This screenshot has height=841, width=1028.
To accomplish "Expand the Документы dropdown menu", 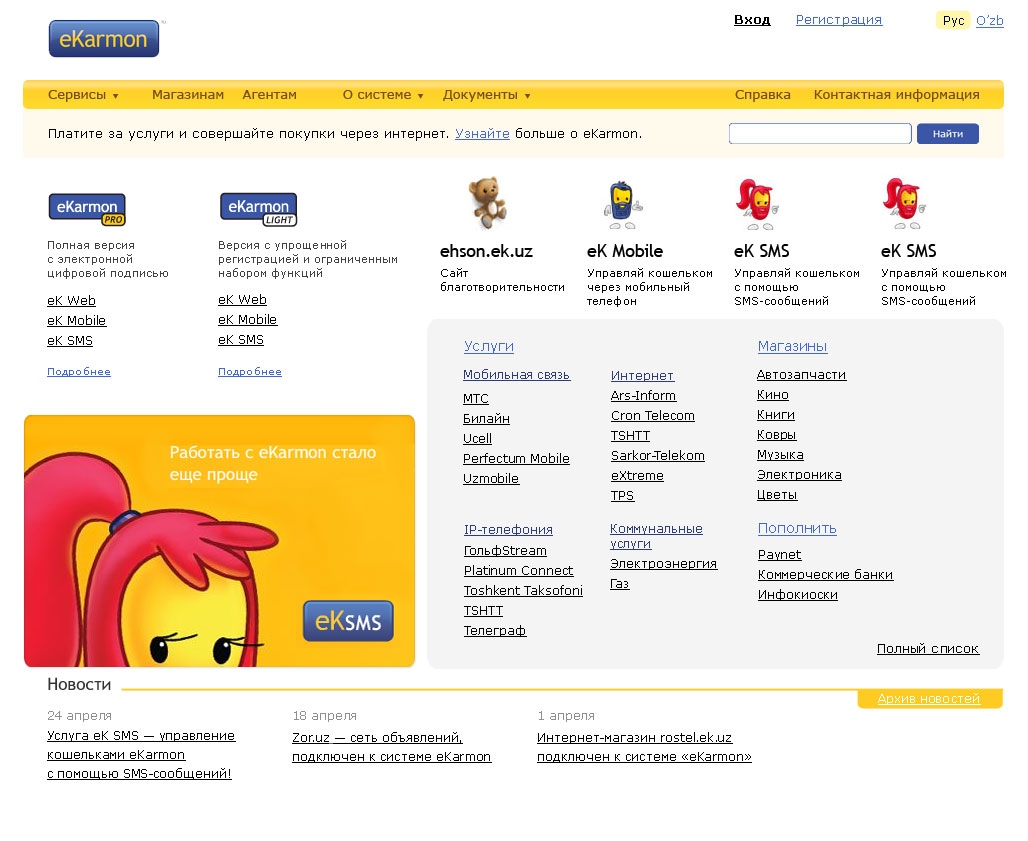I will [x=486, y=95].
